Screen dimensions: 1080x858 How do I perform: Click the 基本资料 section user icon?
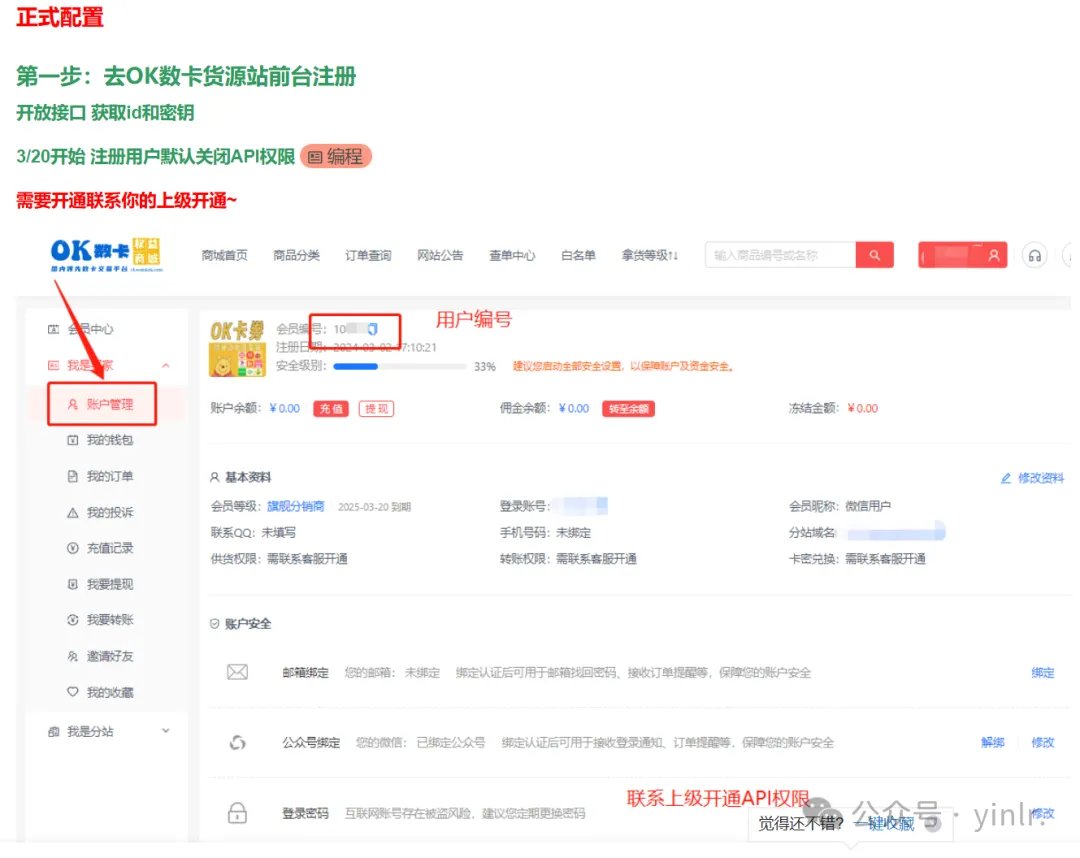tap(215, 477)
